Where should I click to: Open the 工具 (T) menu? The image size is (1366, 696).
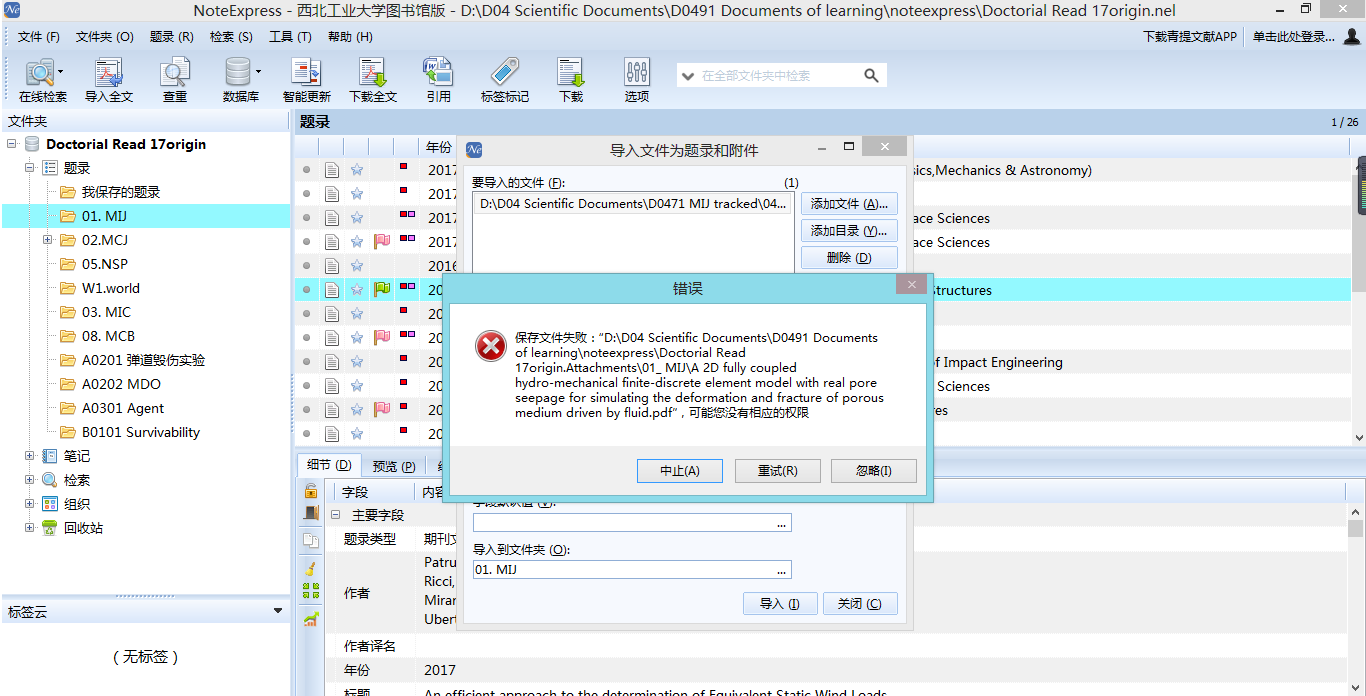pyautogui.click(x=290, y=37)
